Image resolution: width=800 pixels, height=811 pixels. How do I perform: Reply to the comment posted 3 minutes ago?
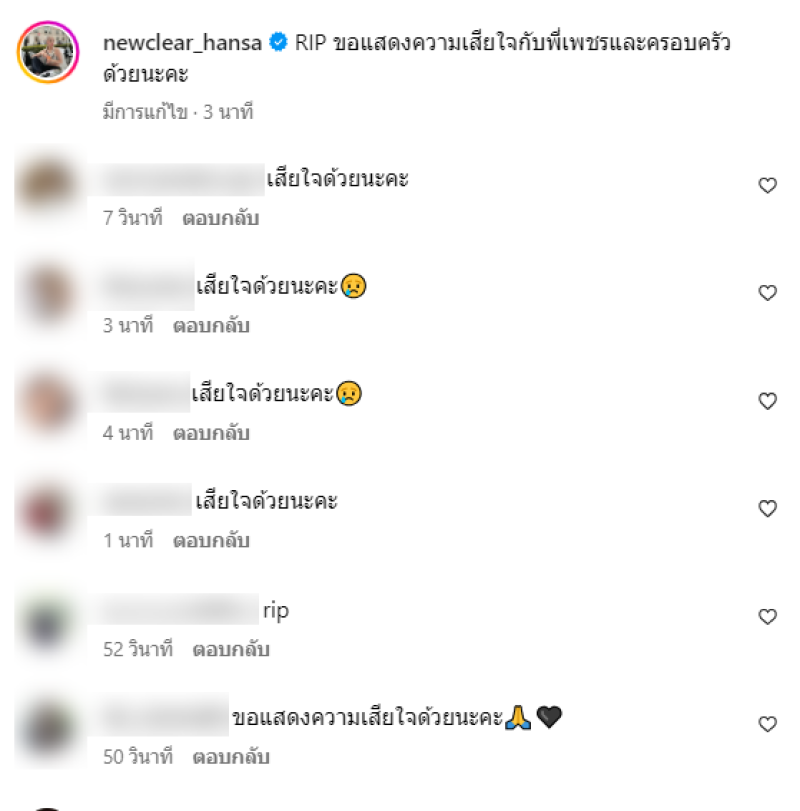[x=211, y=326]
